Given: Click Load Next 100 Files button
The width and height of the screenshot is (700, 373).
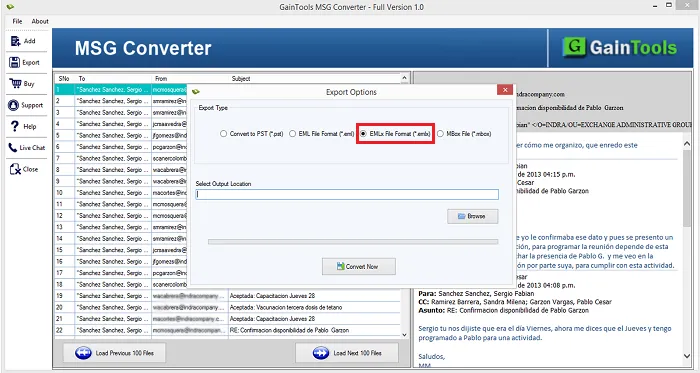Looking at the screenshot, I should pos(347,353).
